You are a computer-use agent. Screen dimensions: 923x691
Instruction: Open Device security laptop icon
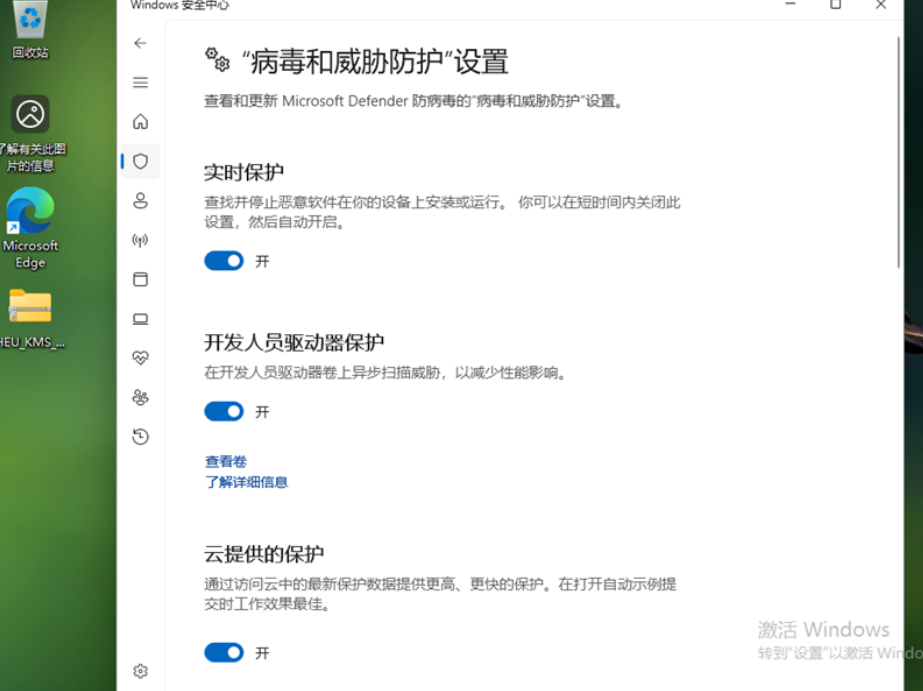[140, 318]
